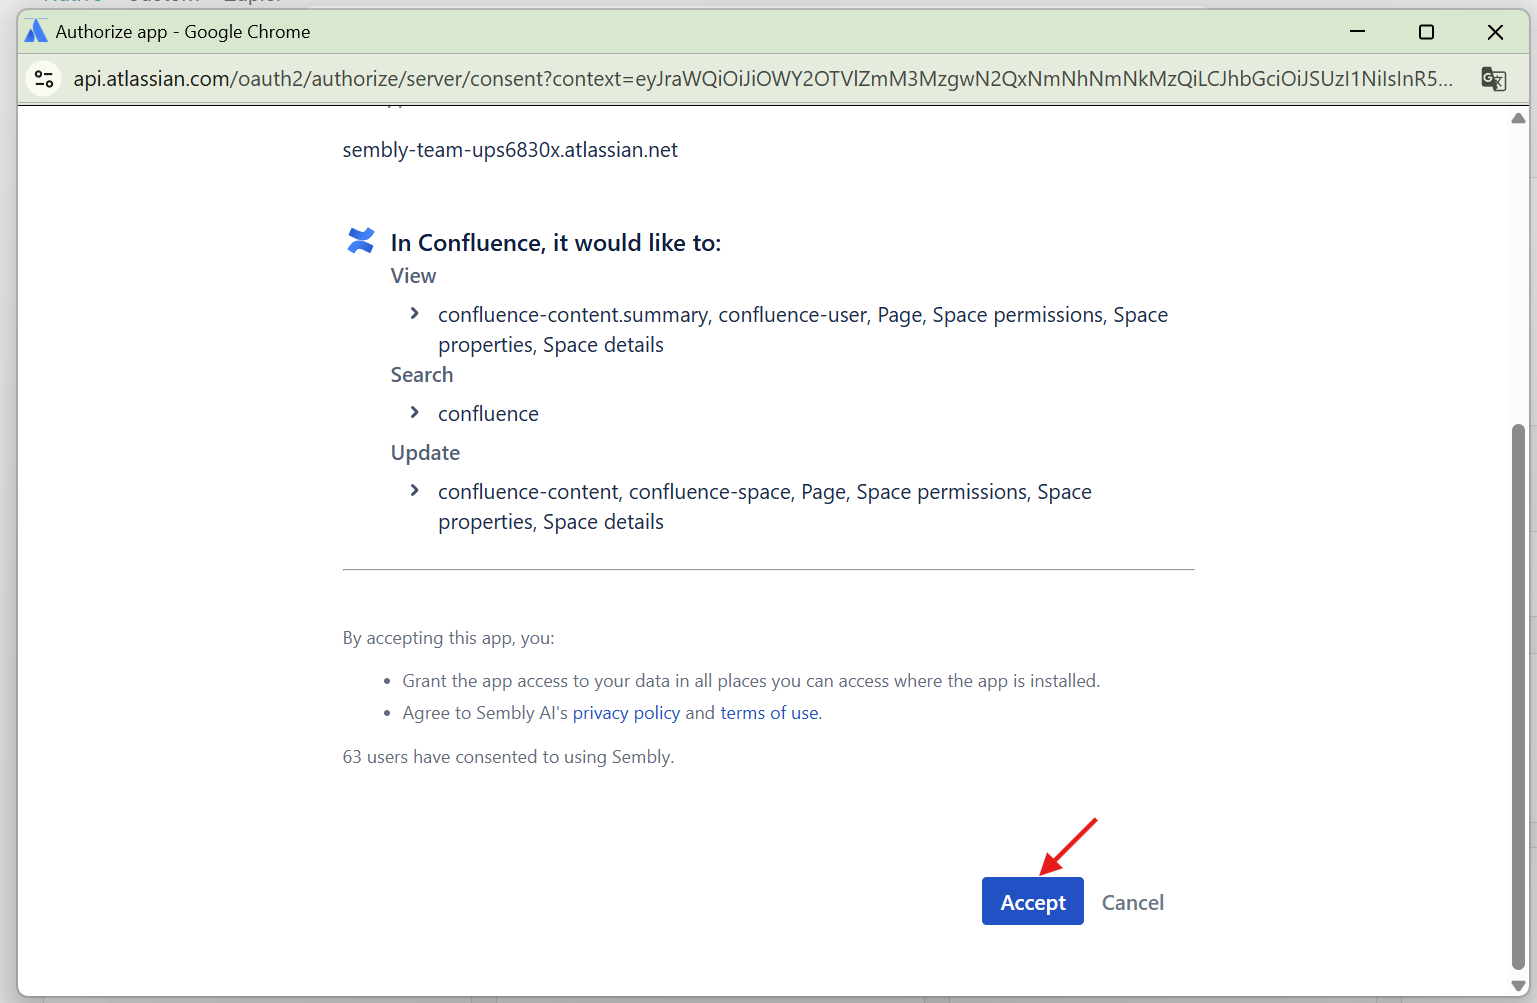1537x1003 pixels.
Task: Open the site information icon in address bar
Action: point(44,78)
